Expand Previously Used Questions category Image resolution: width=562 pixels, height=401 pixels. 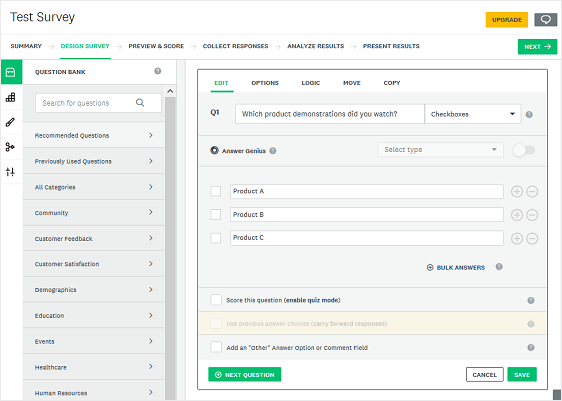coord(94,161)
